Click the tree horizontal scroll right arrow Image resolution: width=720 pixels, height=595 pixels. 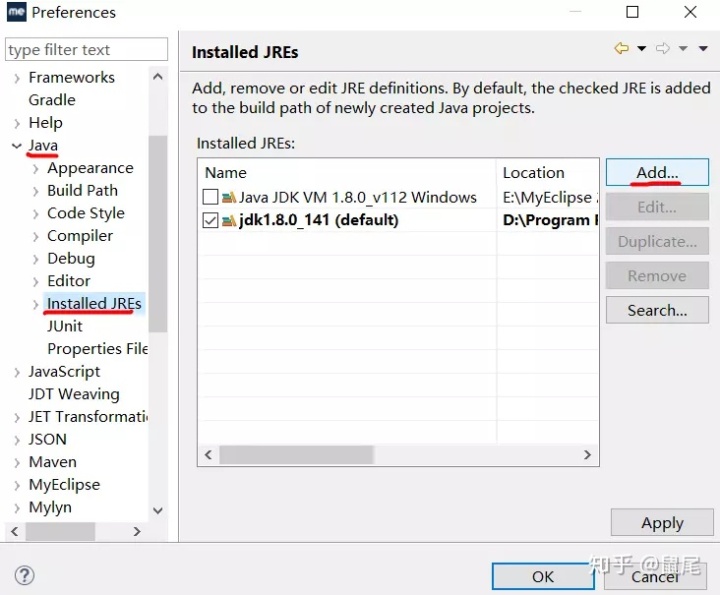[137, 532]
